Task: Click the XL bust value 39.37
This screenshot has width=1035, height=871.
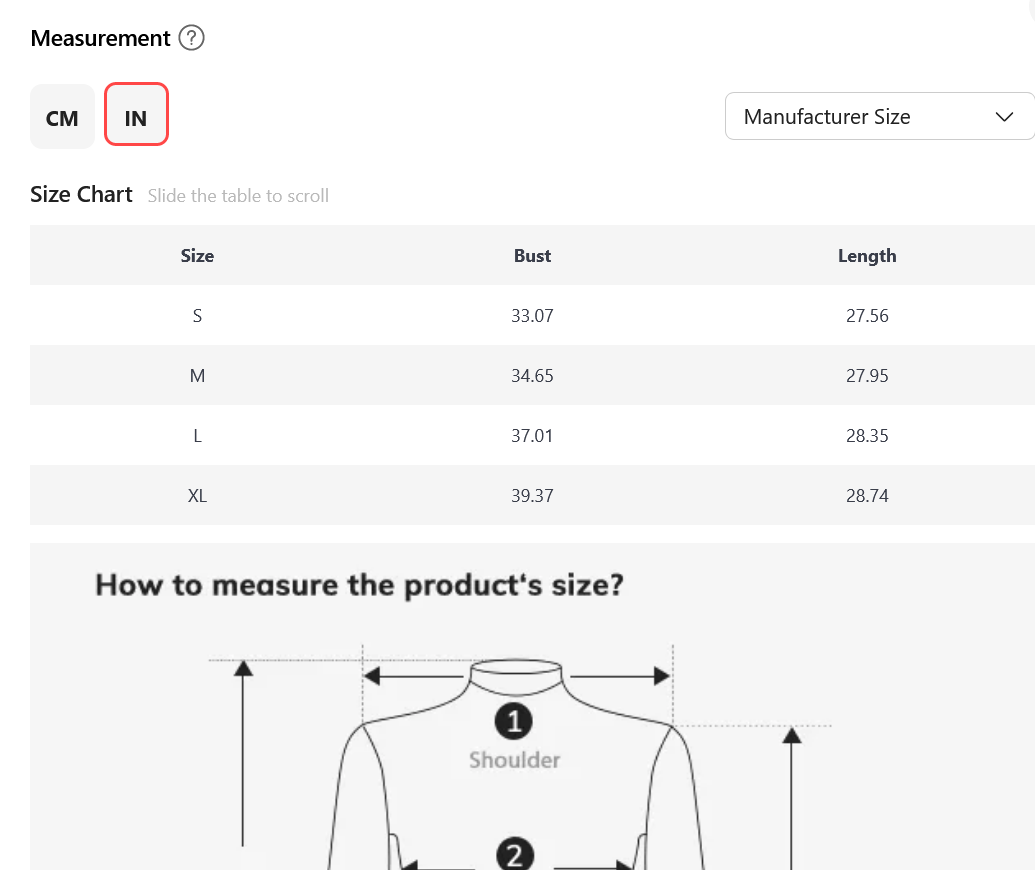Action: point(532,496)
